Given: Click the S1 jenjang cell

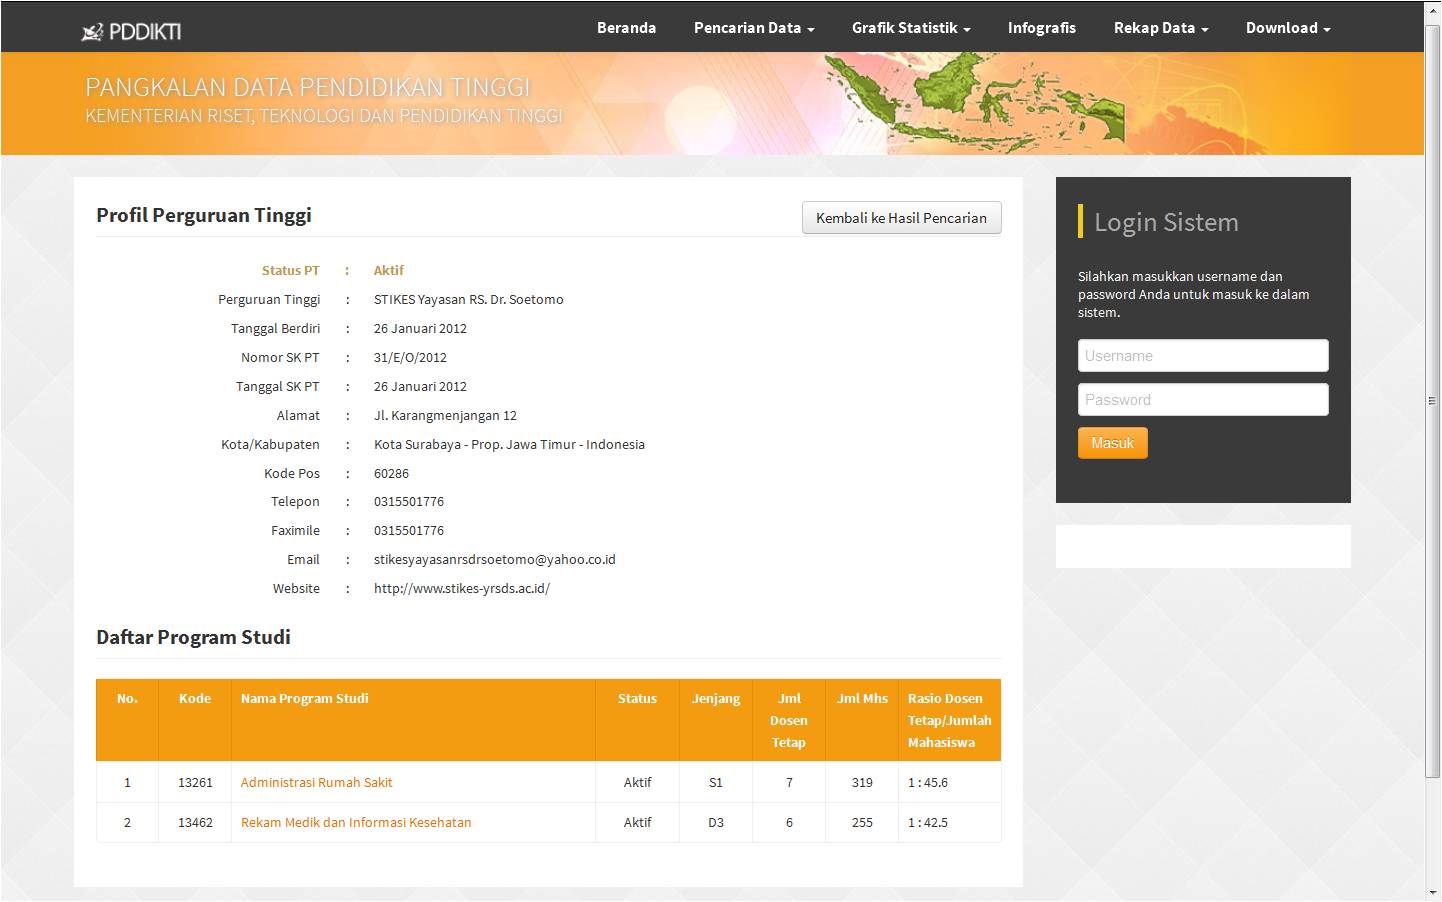Looking at the screenshot, I should pyautogui.click(x=716, y=783).
